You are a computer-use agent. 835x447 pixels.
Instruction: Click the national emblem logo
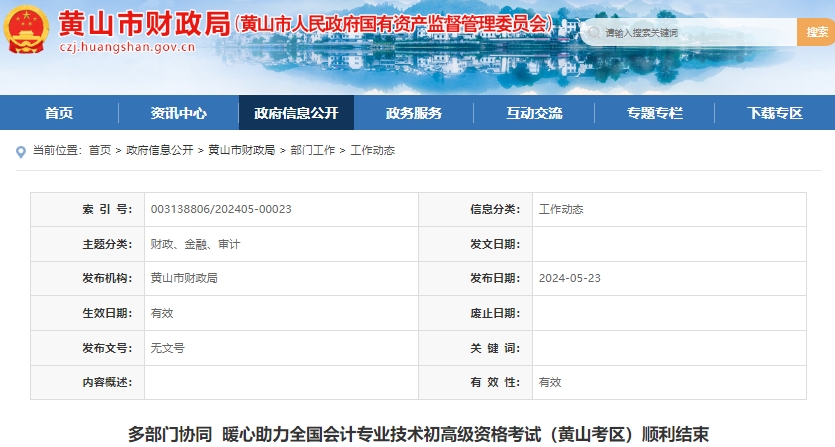point(28,32)
